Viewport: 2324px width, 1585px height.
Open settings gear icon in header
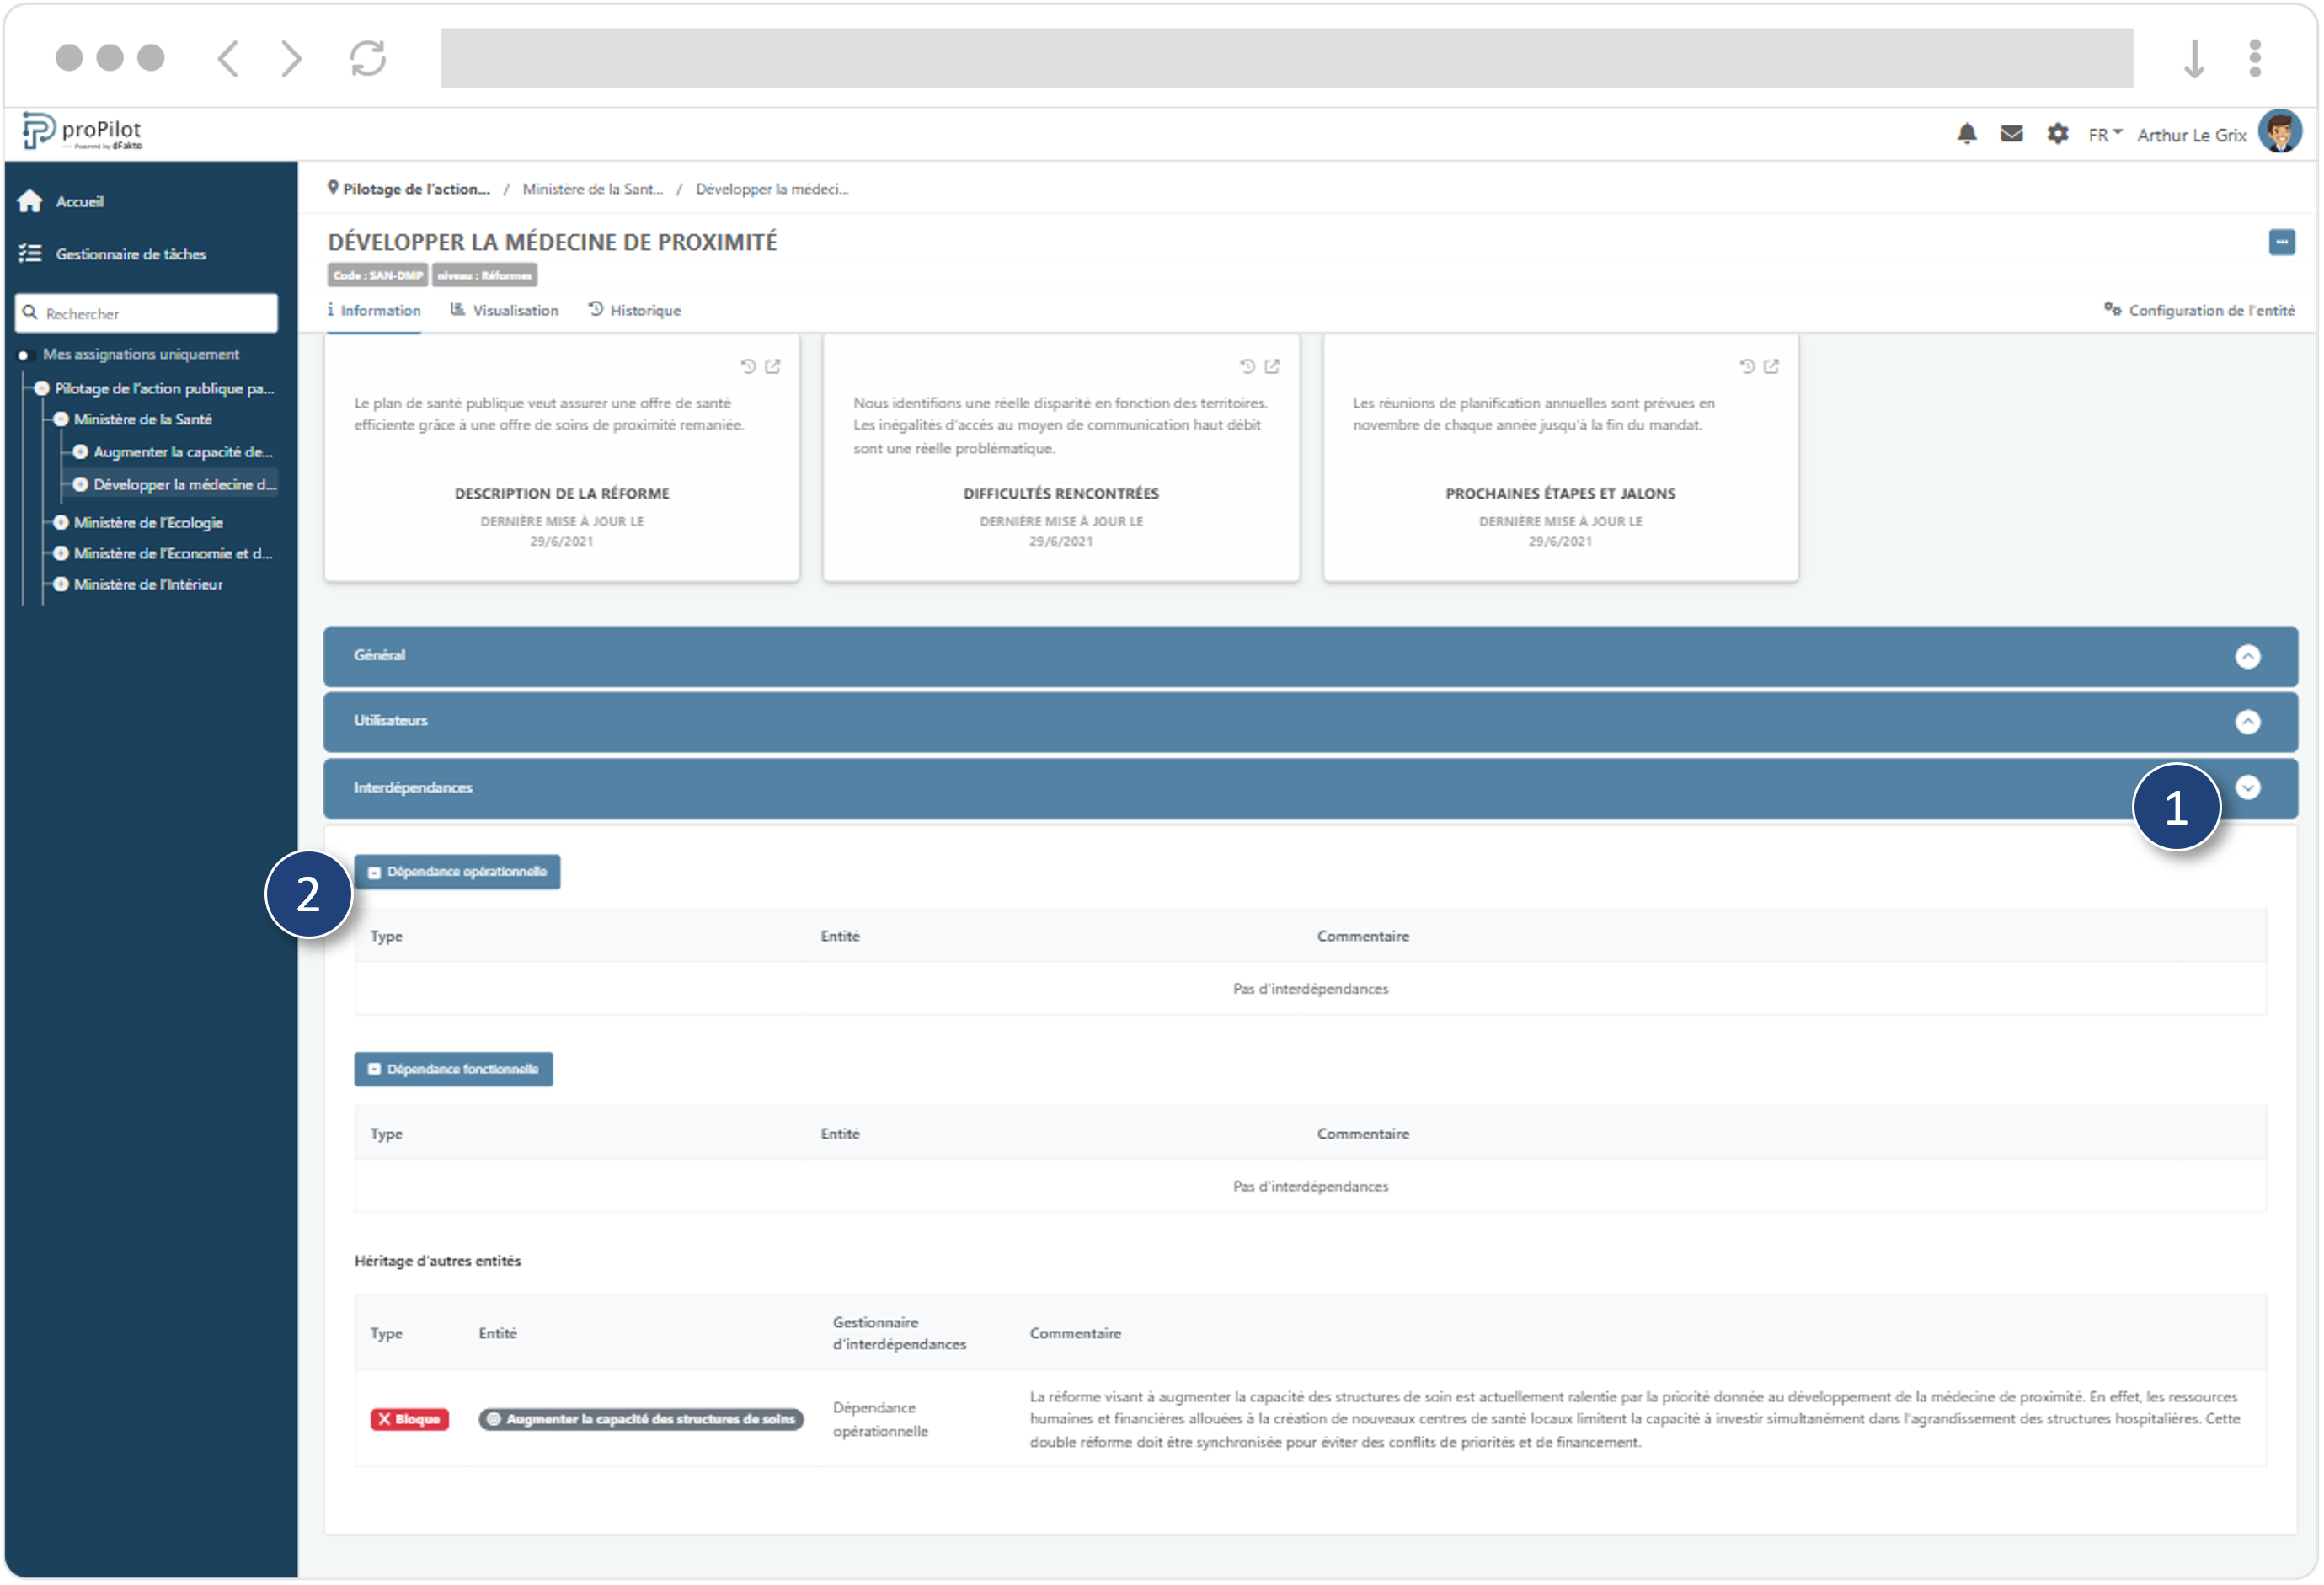(x=2056, y=134)
